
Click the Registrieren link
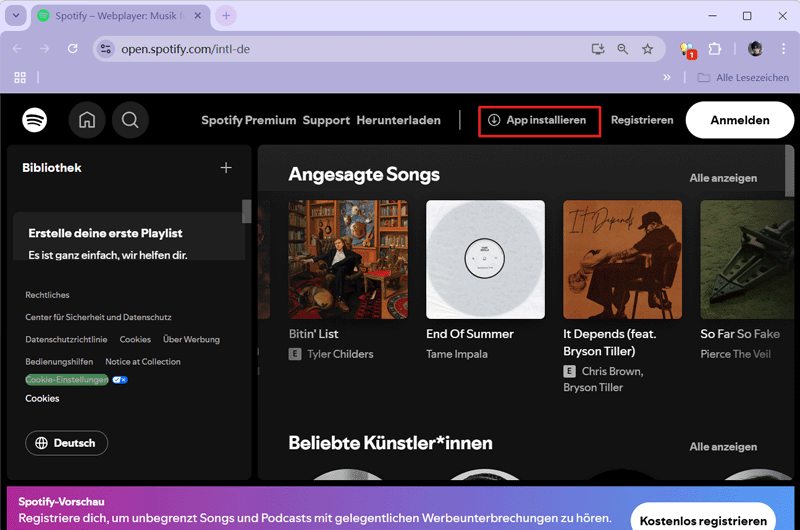(x=642, y=120)
